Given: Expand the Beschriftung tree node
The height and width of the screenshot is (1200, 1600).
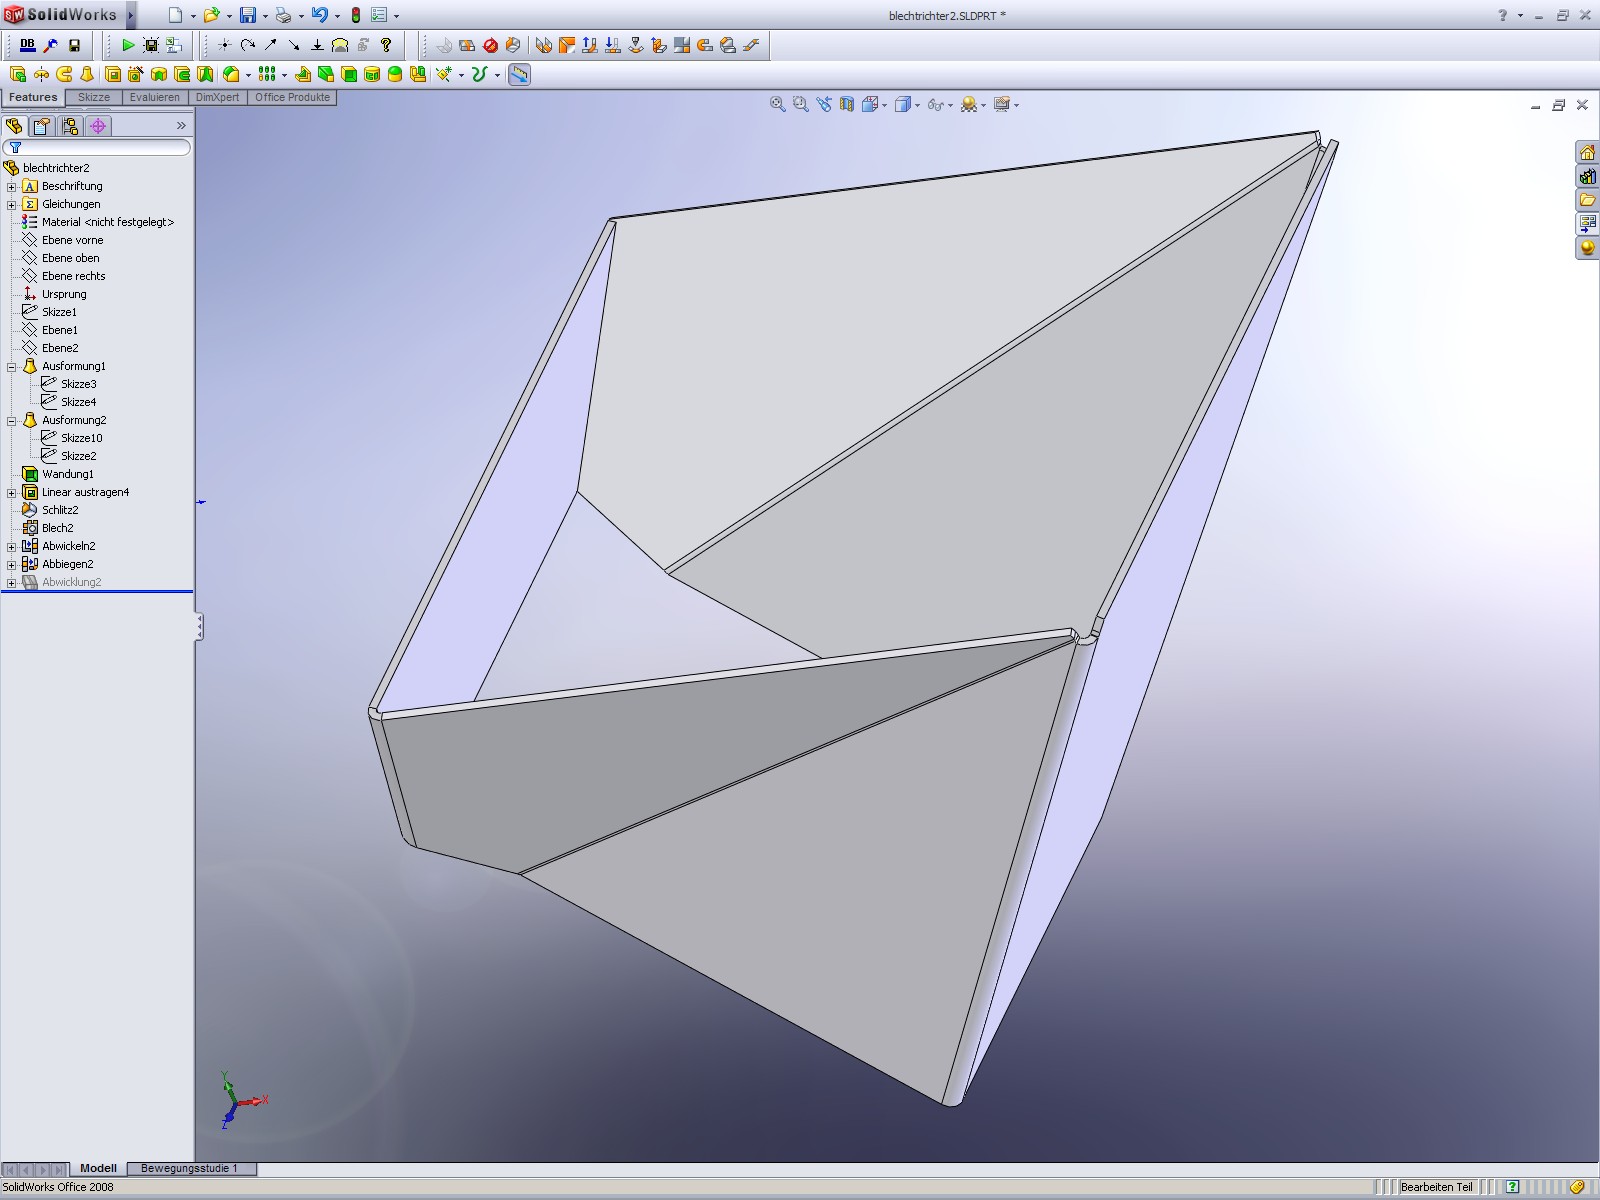Looking at the screenshot, I should click(11, 187).
